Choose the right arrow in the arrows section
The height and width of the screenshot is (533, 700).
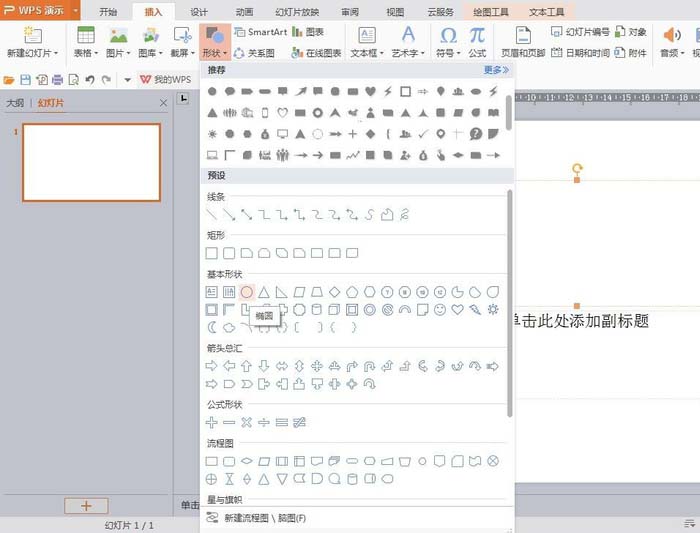(x=211, y=366)
